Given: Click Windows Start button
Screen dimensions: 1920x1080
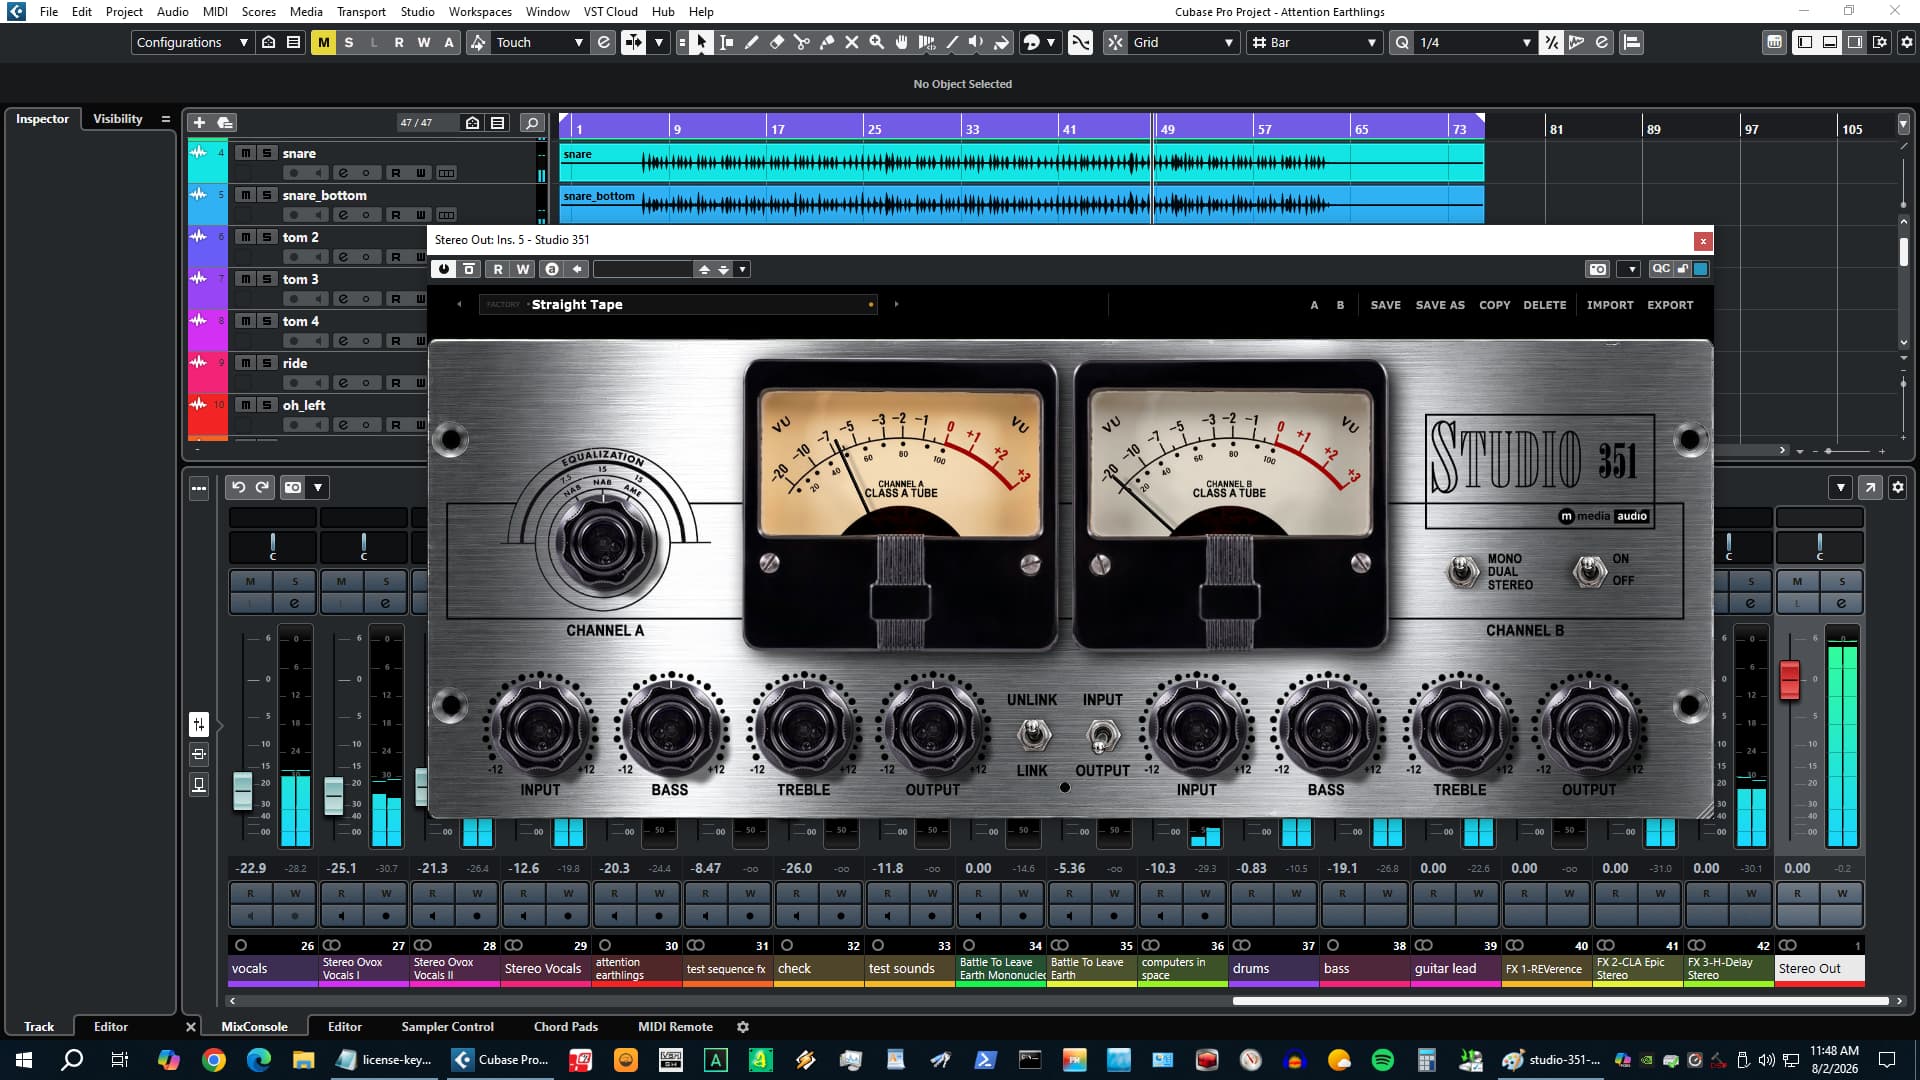Looking at the screenshot, I should (x=24, y=1060).
